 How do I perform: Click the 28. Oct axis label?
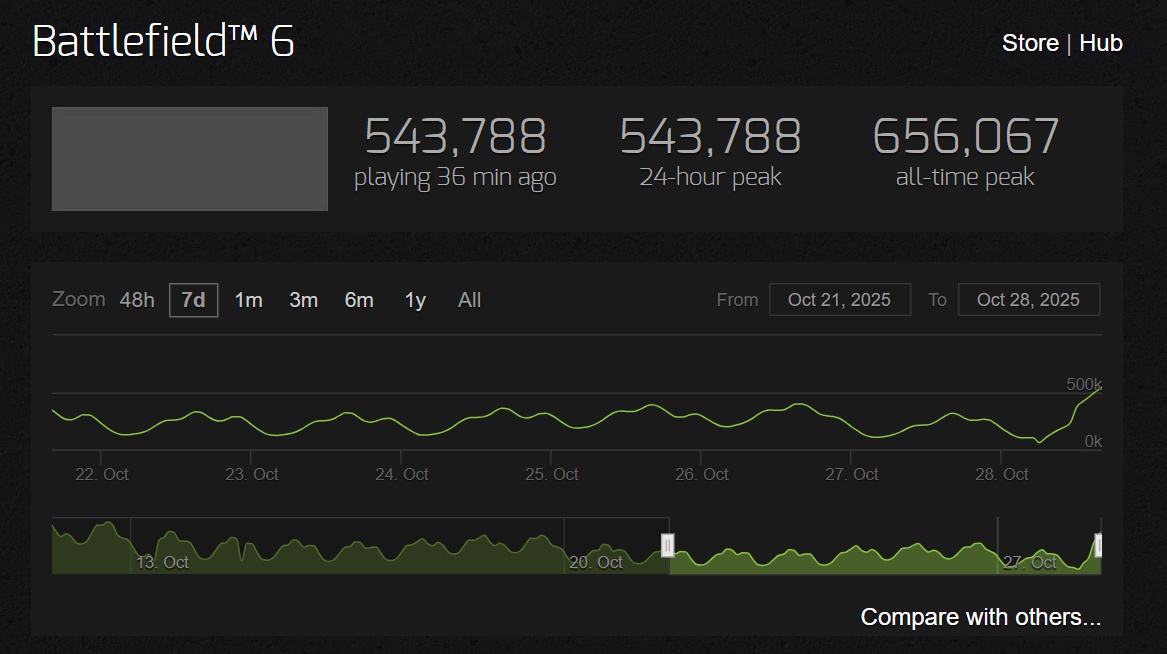click(x=1002, y=474)
